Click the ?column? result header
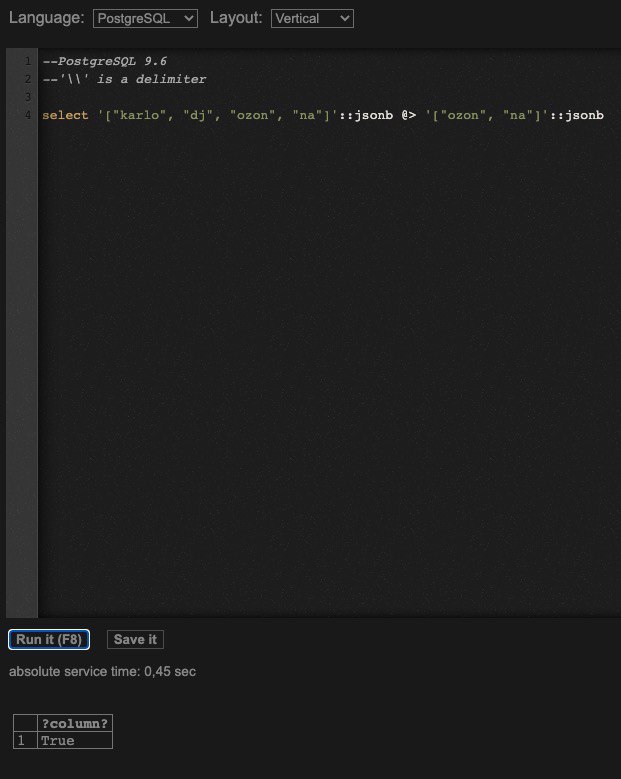Image resolution: width=621 pixels, height=779 pixels. [75, 723]
